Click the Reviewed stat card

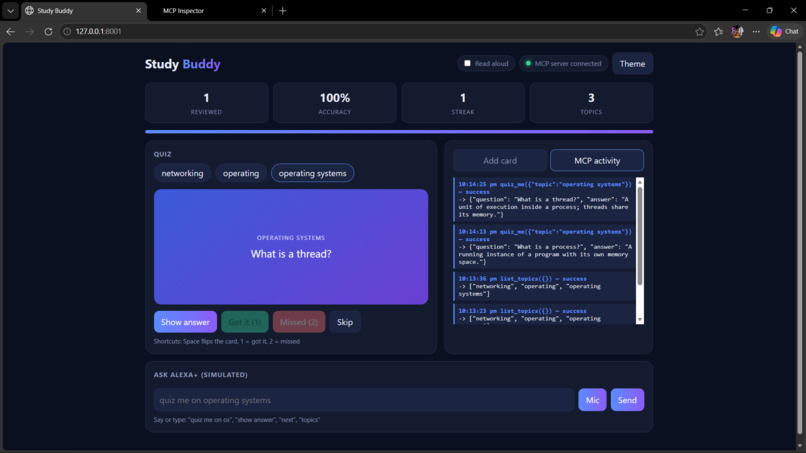[207, 103]
